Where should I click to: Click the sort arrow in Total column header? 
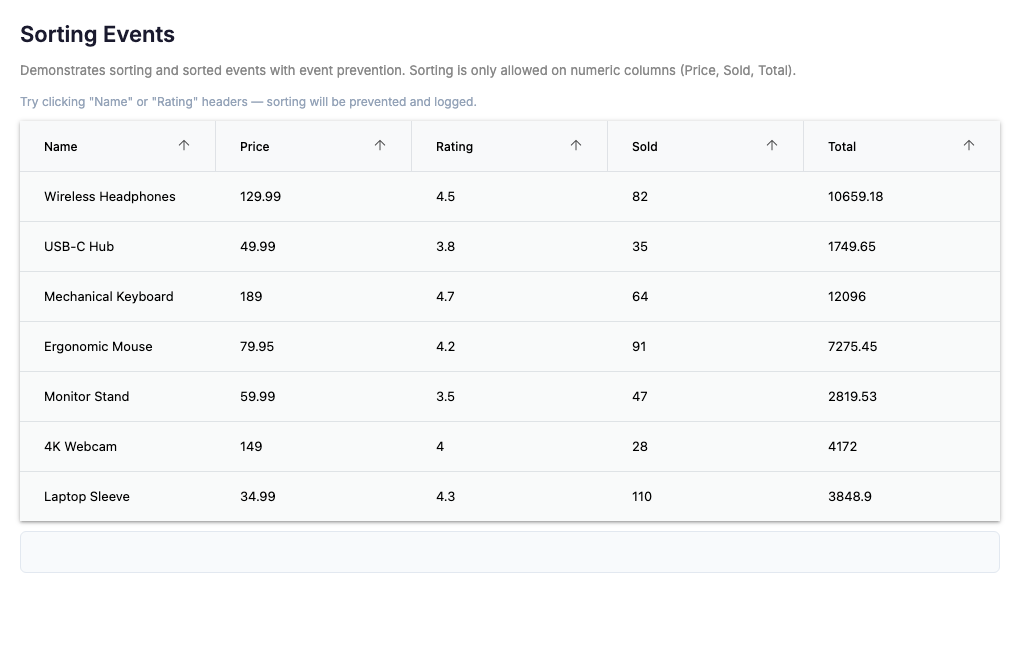(x=968, y=146)
